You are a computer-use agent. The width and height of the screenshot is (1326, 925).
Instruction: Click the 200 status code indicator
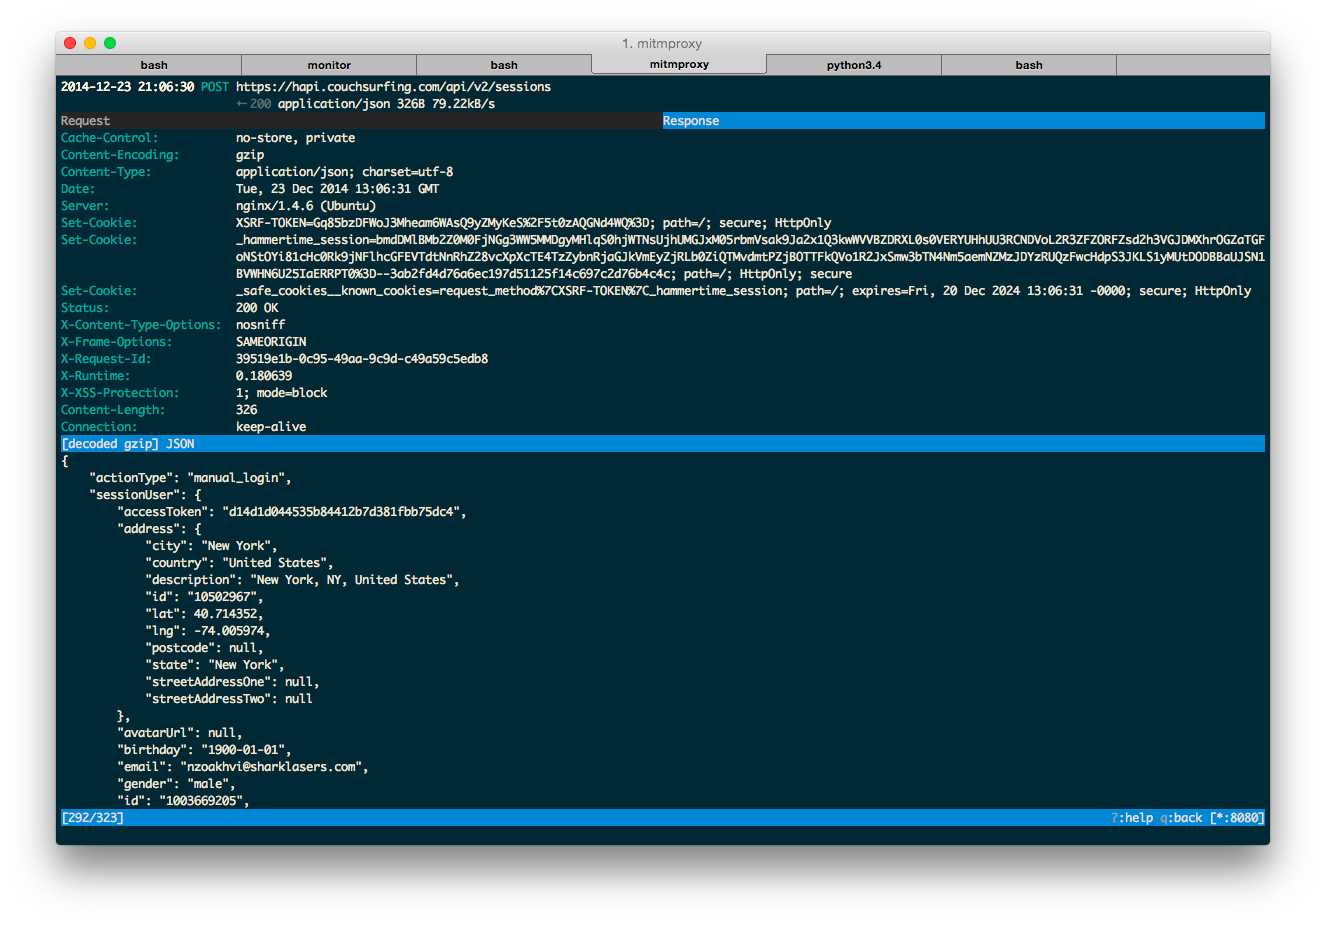click(261, 103)
